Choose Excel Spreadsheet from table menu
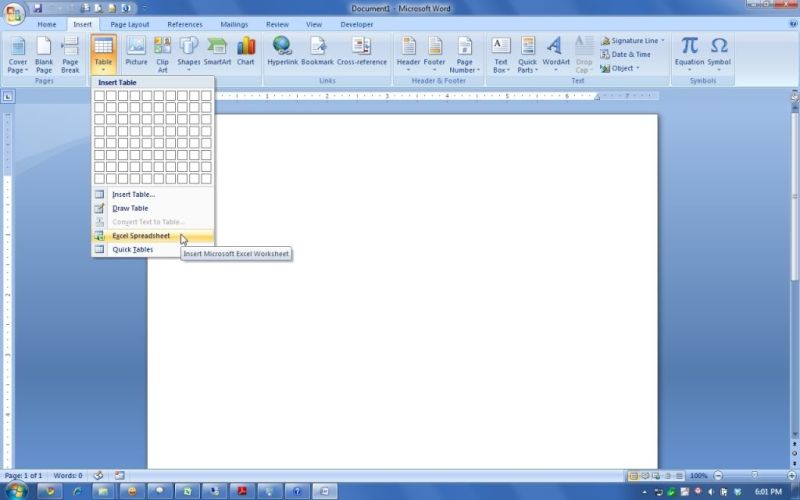The width and height of the screenshot is (800, 500). pos(153,236)
